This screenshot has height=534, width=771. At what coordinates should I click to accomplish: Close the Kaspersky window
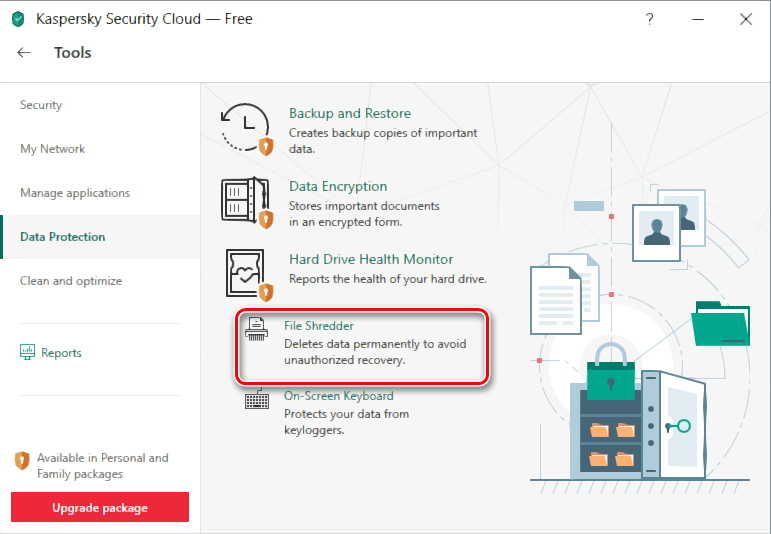746,19
